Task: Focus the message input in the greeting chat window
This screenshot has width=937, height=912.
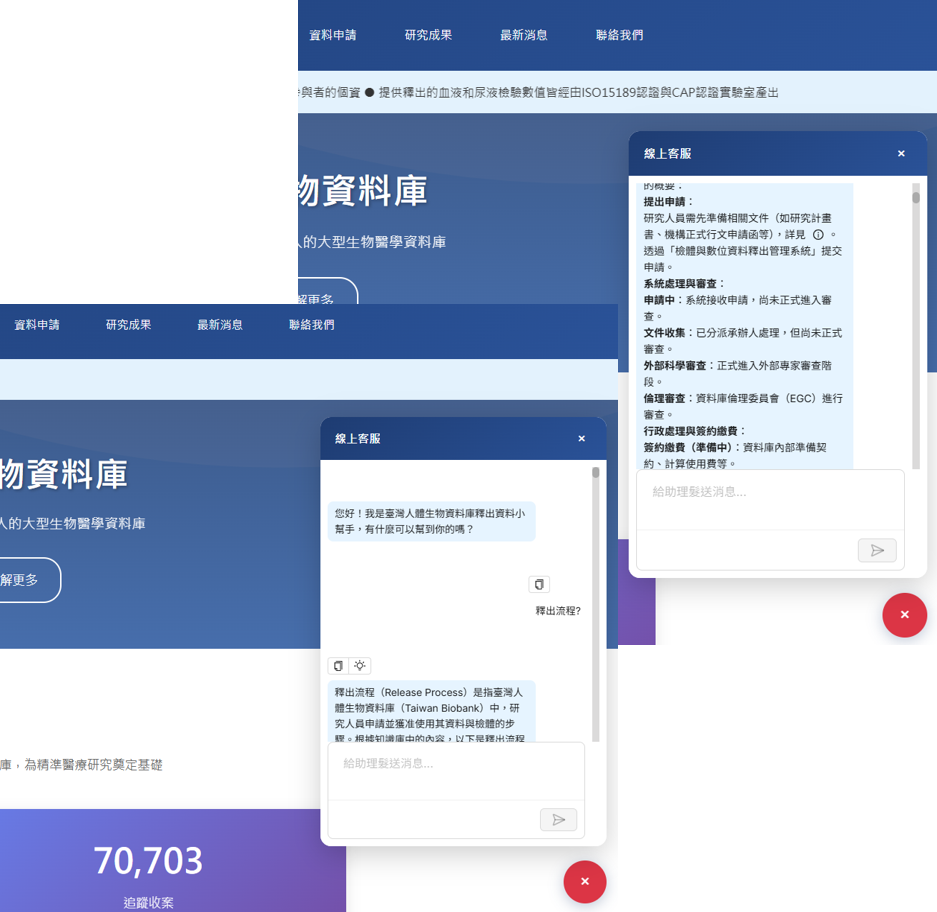Action: pos(456,764)
